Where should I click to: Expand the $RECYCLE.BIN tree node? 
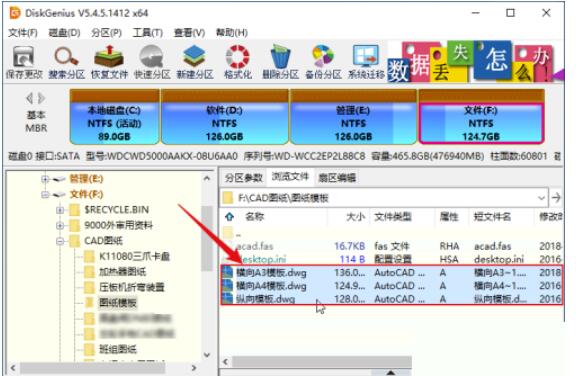pyautogui.click(x=60, y=210)
